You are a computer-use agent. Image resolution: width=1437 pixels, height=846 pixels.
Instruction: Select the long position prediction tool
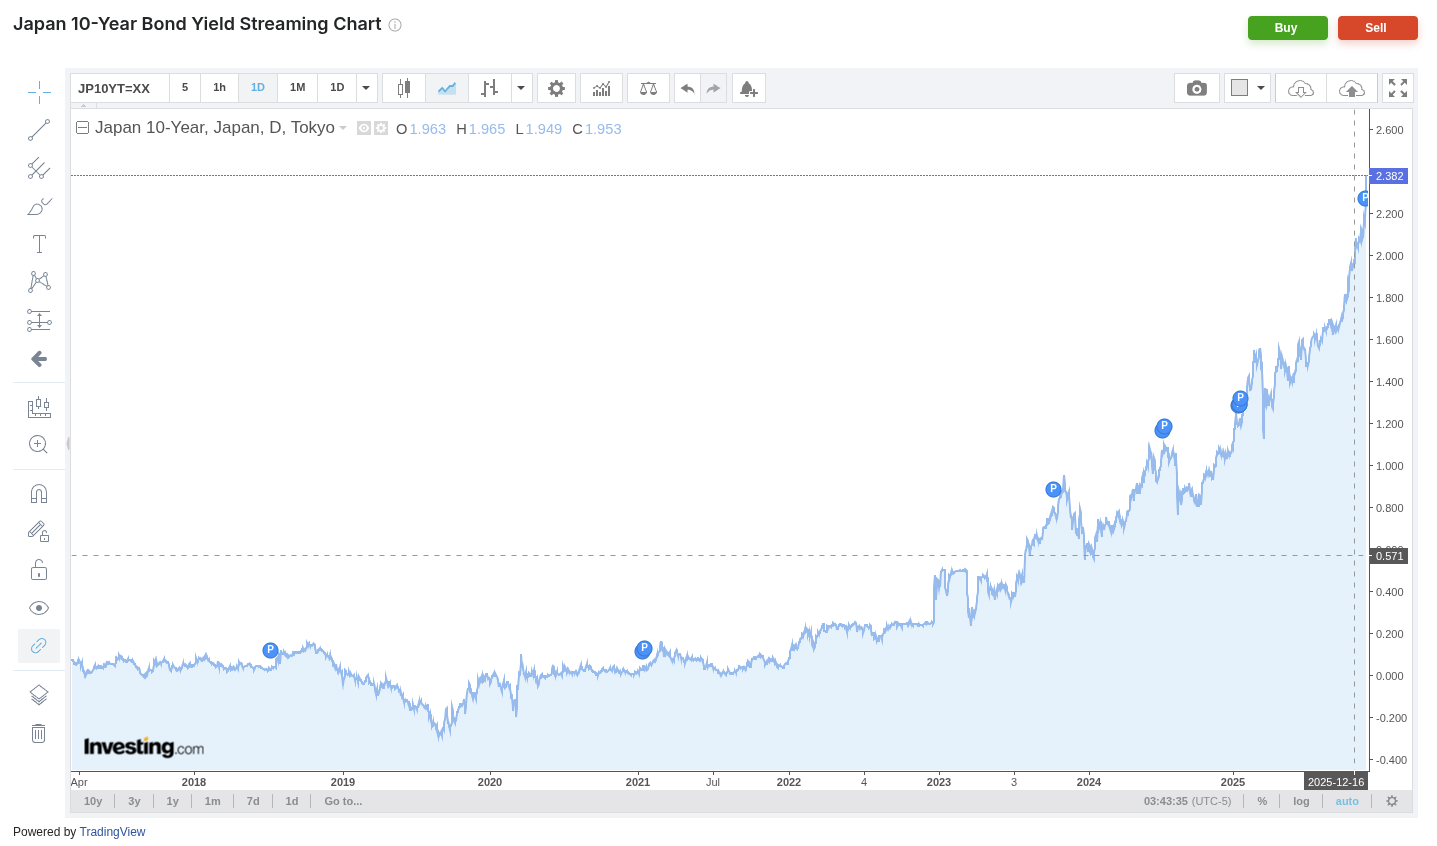tap(39, 320)
